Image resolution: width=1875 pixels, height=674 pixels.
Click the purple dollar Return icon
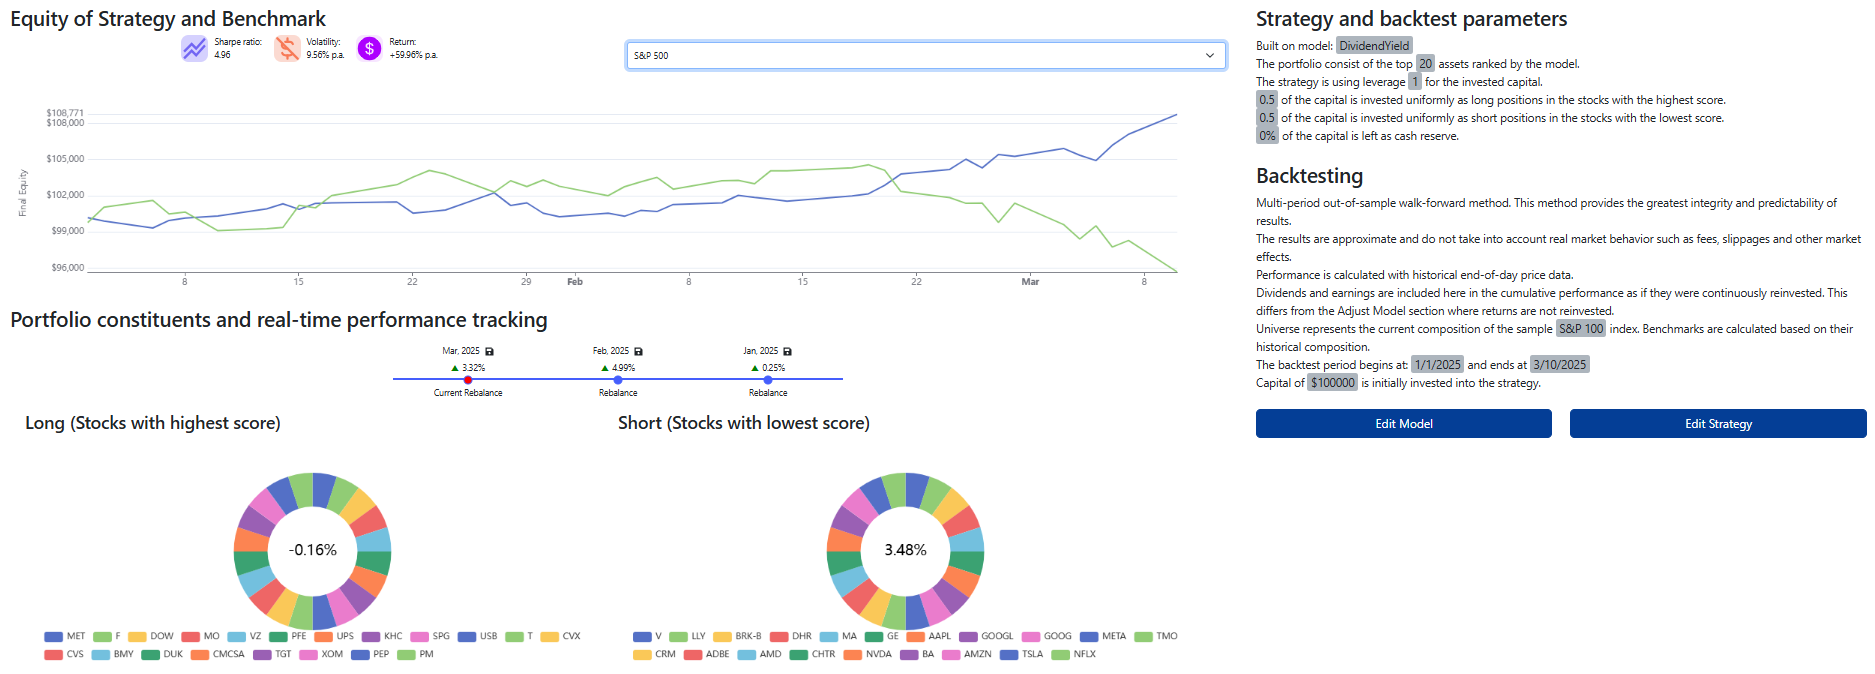click(369, 48)
